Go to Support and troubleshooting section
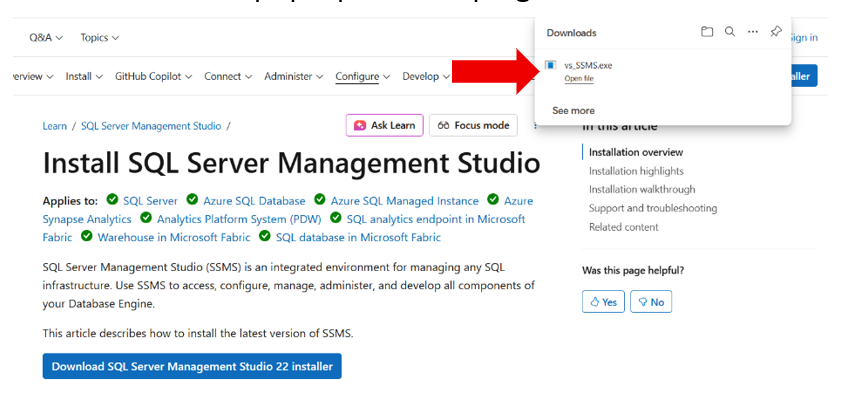Screen dimensions: 851x400 click(653, 208)
